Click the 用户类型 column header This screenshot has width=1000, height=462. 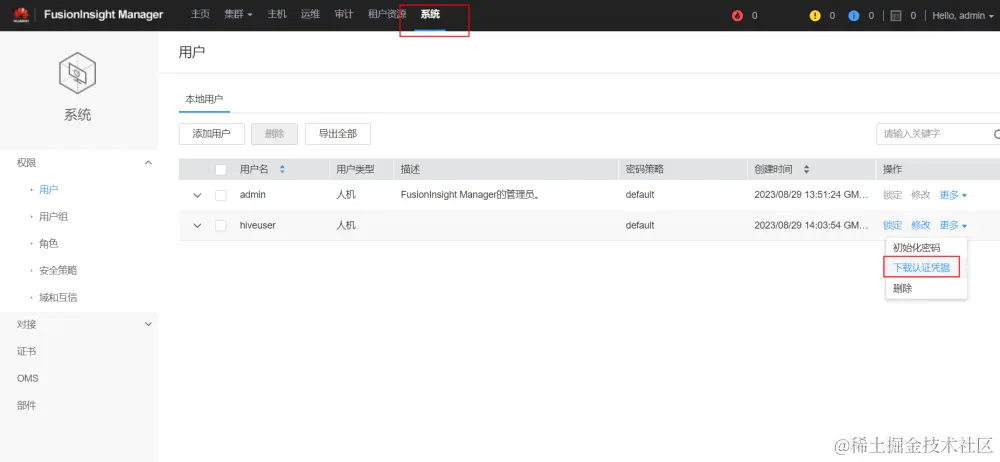point(355,170)
